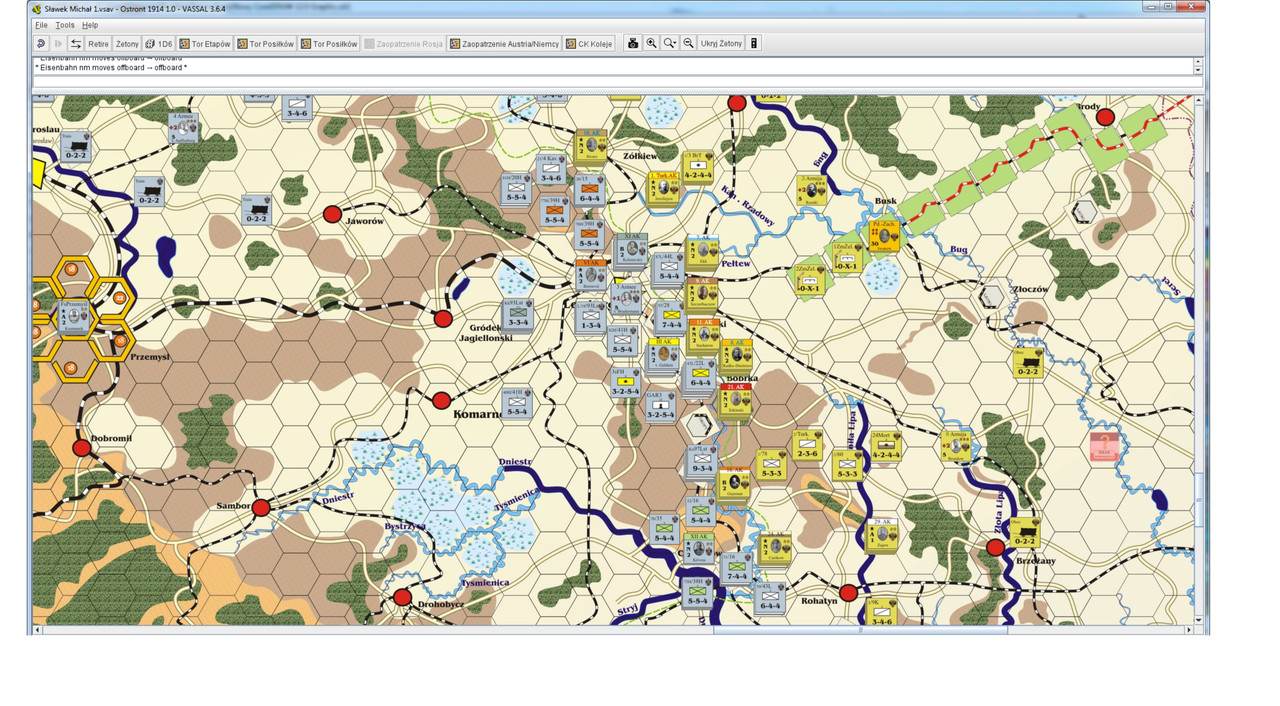Select the 1ZmZel 0-X-1 rail counter
The image size is (1280, 706).
point(846,256)
